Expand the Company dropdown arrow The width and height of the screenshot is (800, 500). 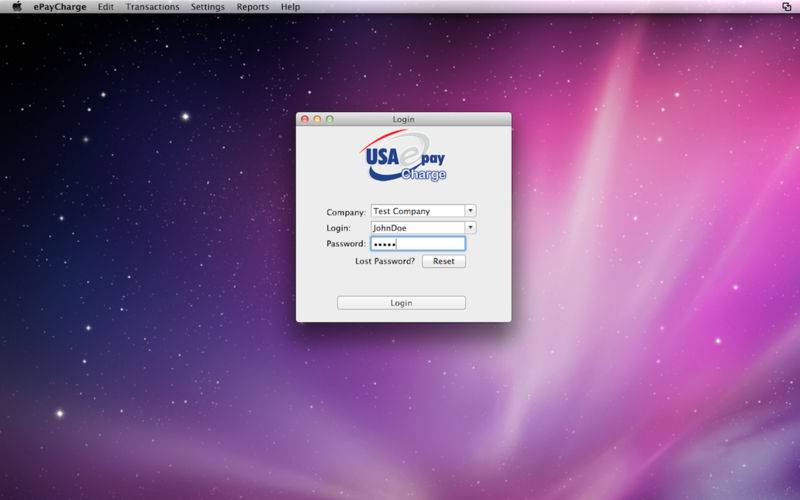point(470,210)
